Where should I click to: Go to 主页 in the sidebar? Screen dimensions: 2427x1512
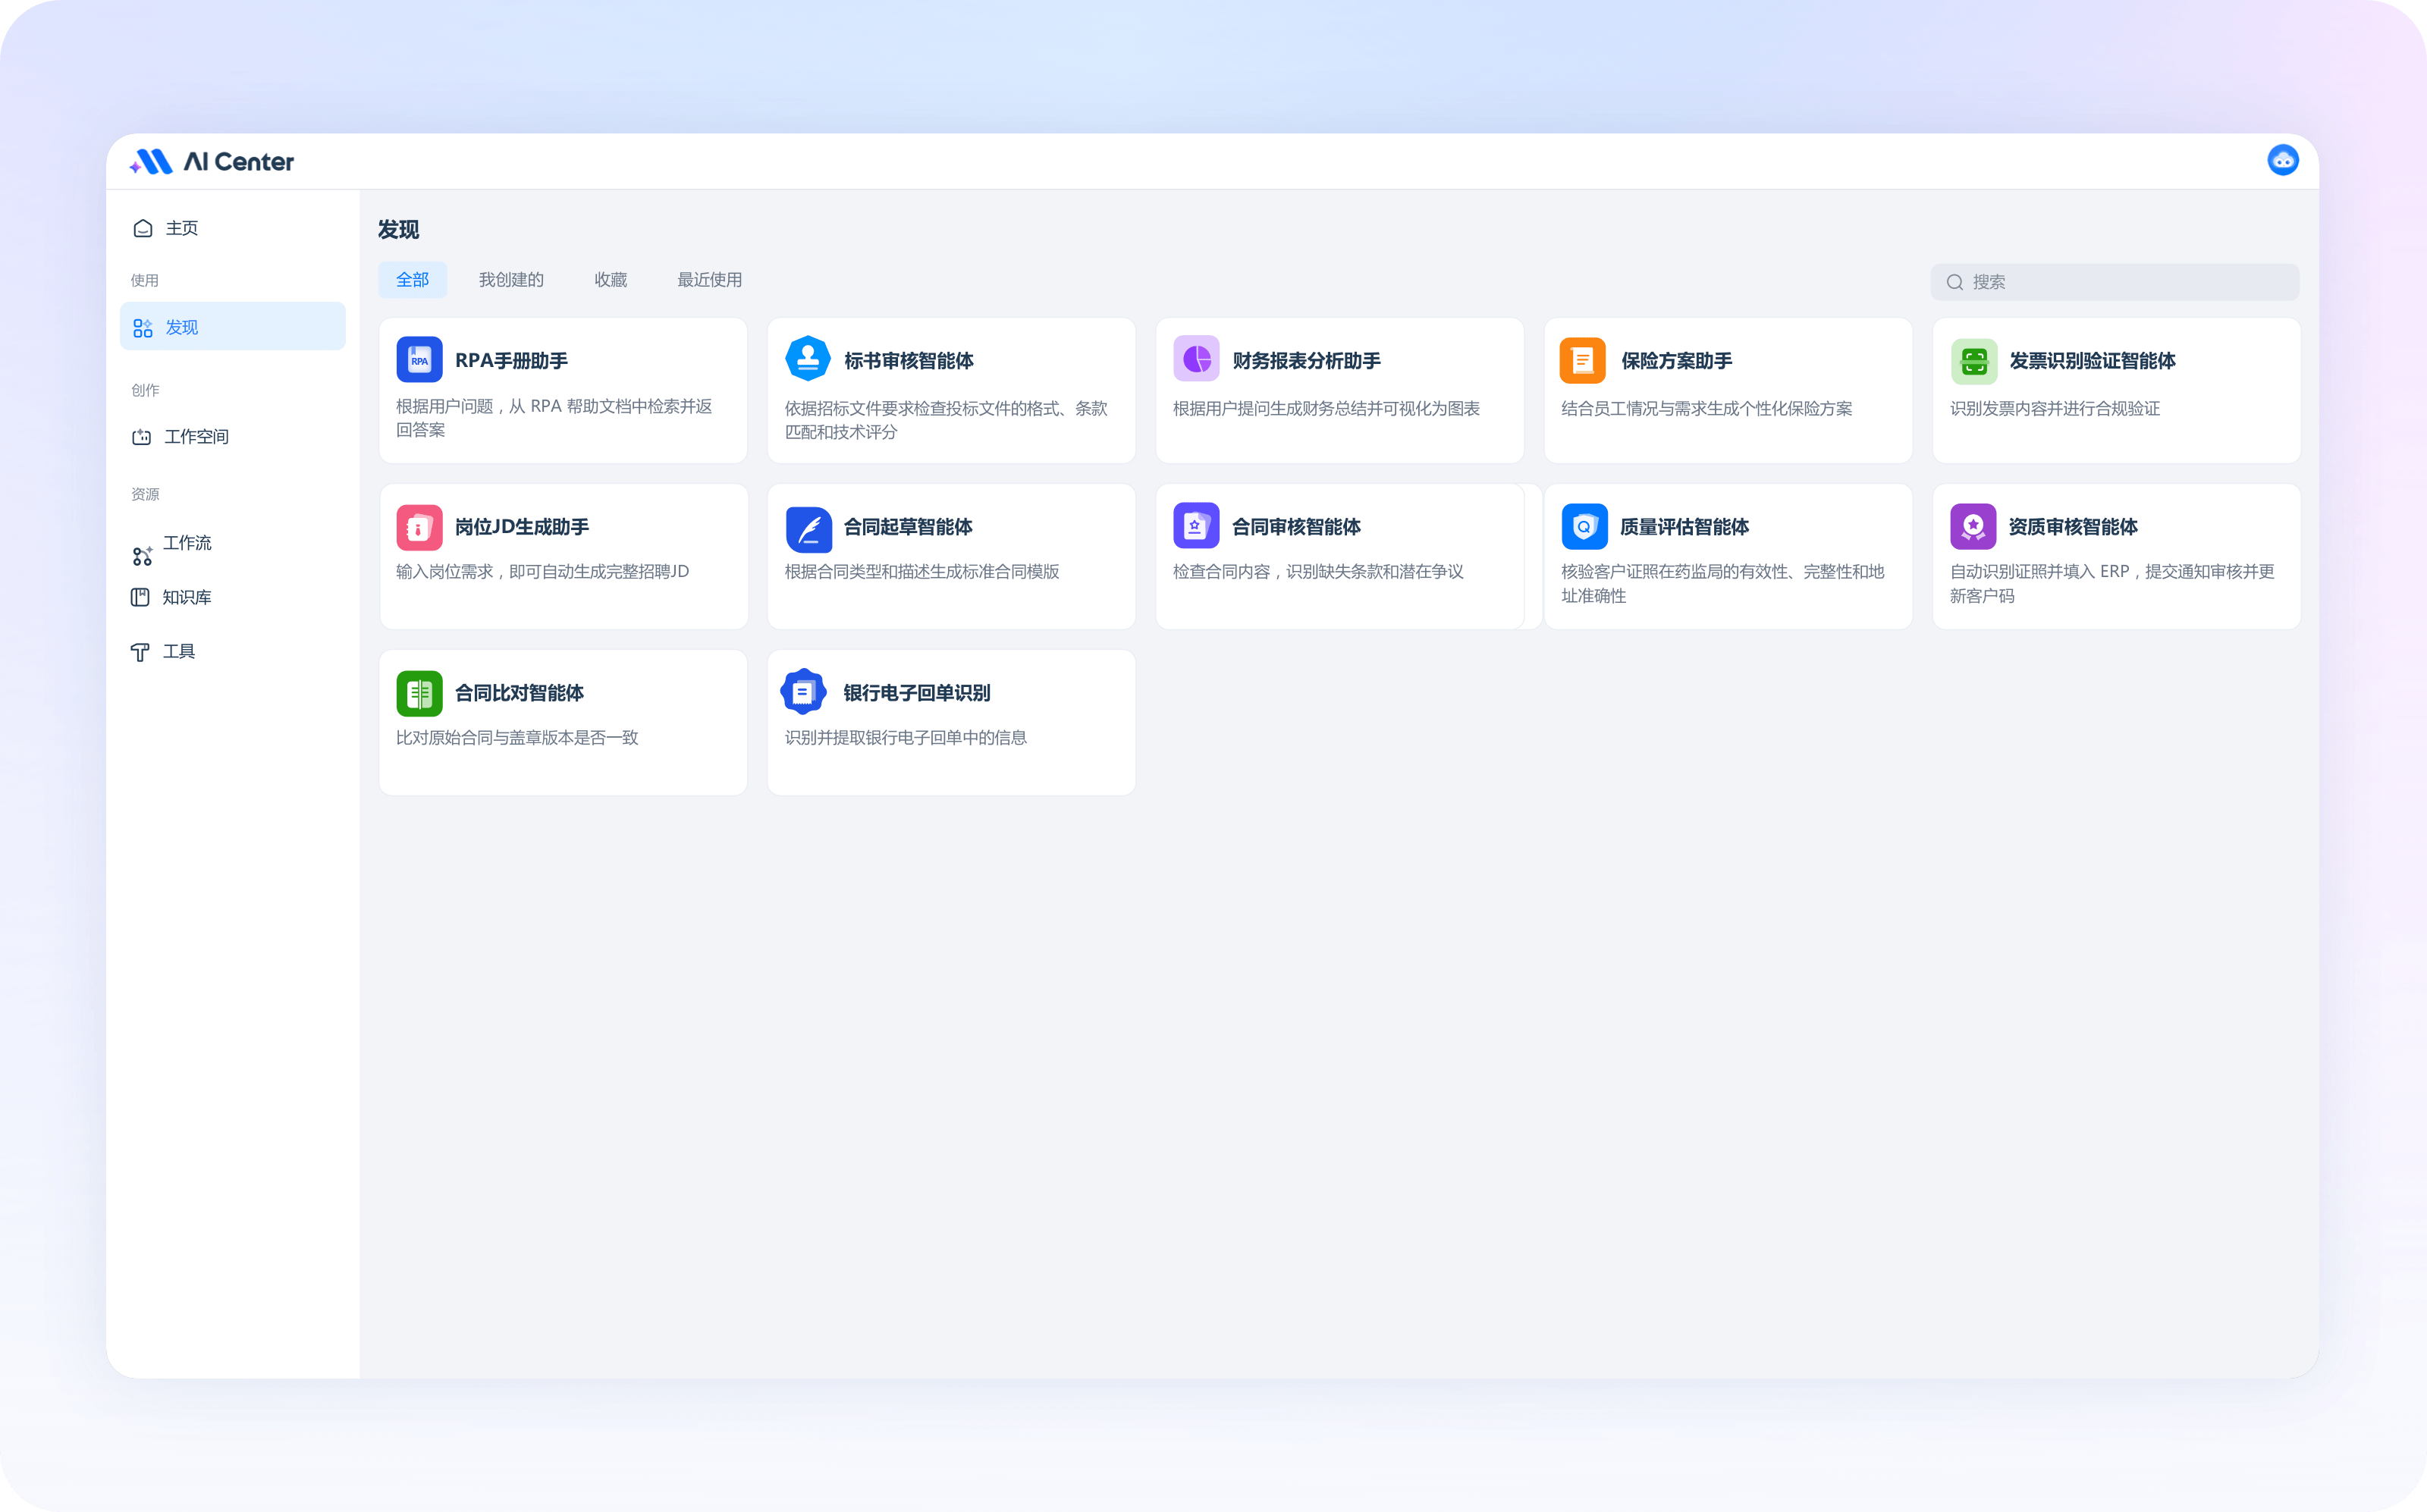click(x=181, y=228)
